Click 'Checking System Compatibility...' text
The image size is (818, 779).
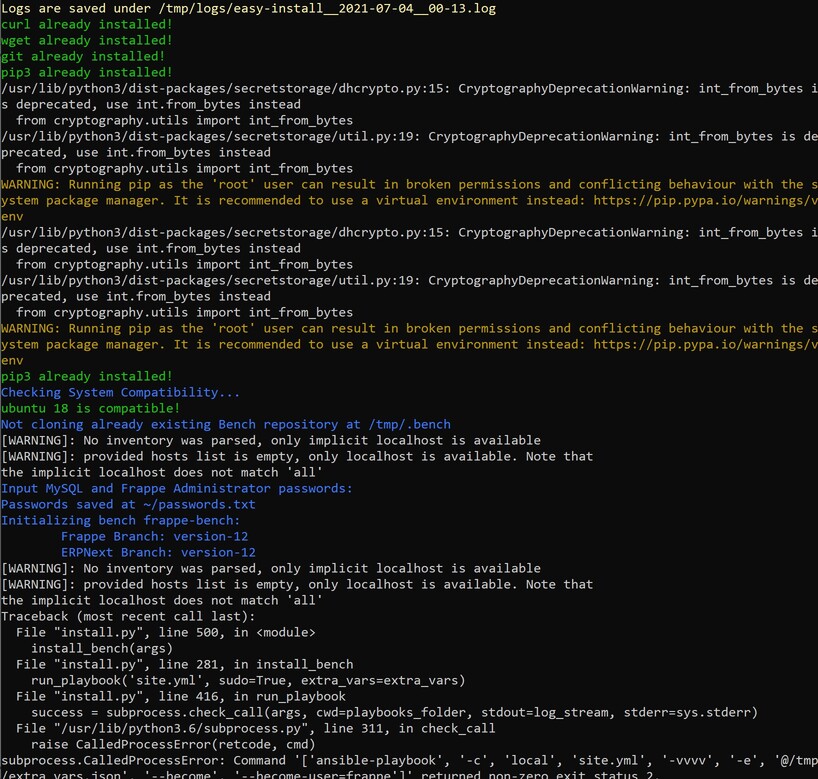click(120, 392)
